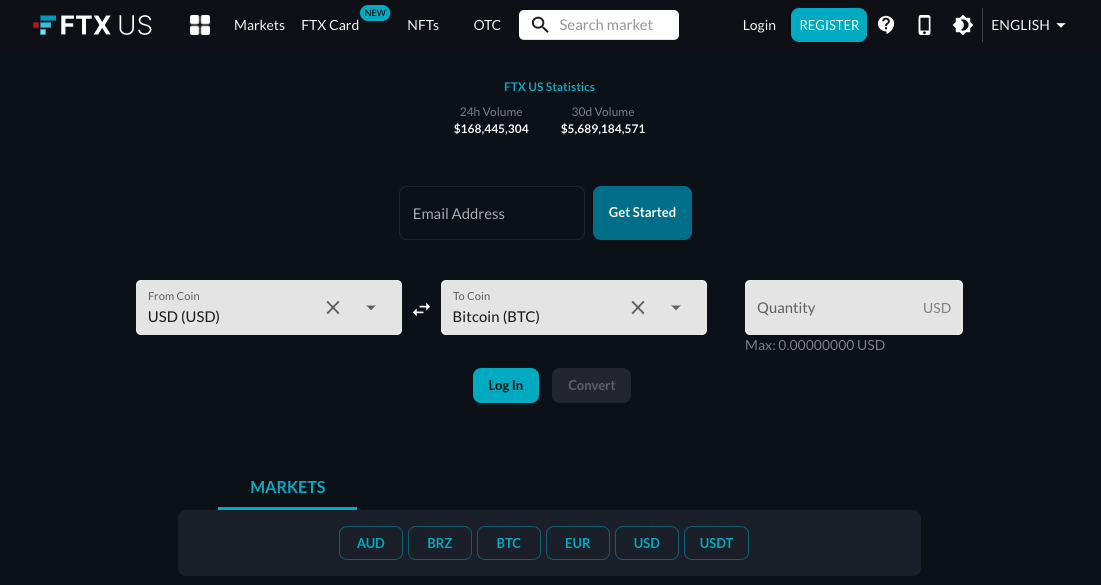Viewport: 1101px width, 585px height.
Task: Click the swap coins arrow icon
Action: click(421, 308)
